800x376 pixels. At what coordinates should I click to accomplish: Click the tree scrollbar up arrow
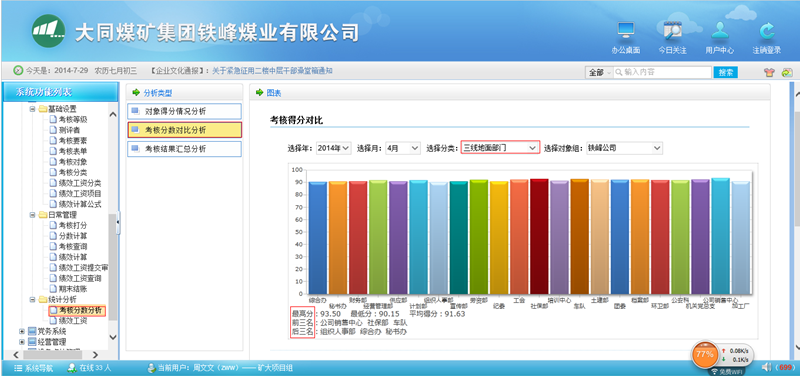click(x=113, y=115)
